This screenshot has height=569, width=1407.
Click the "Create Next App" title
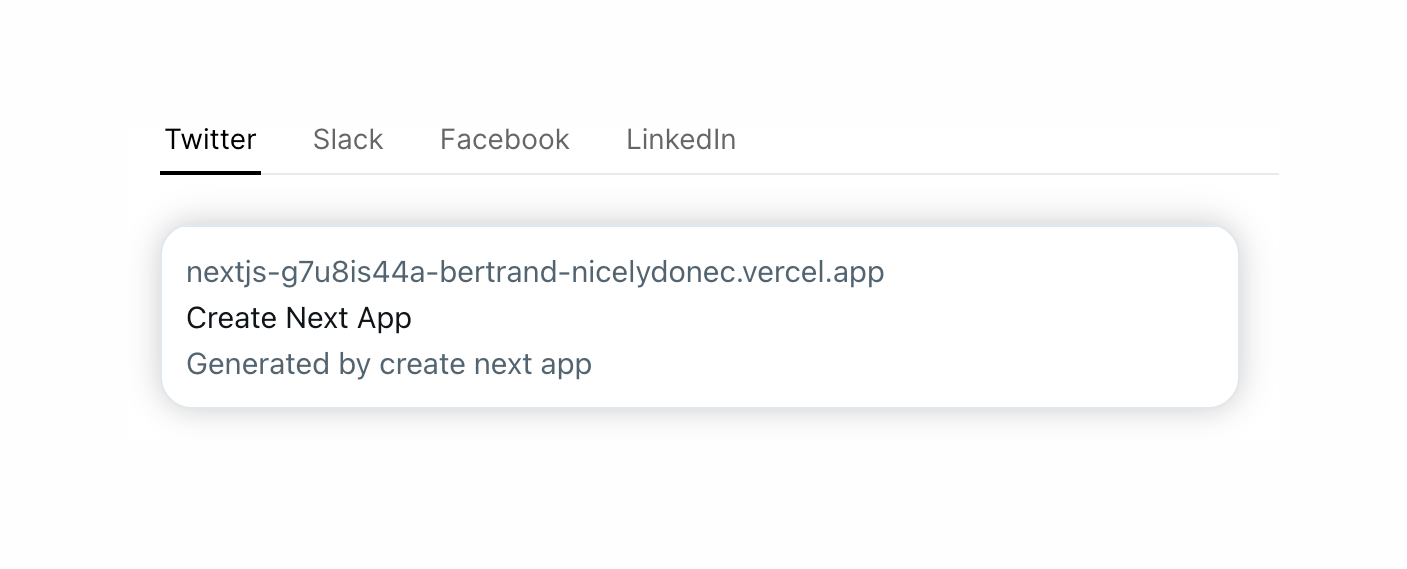[299, 318]
